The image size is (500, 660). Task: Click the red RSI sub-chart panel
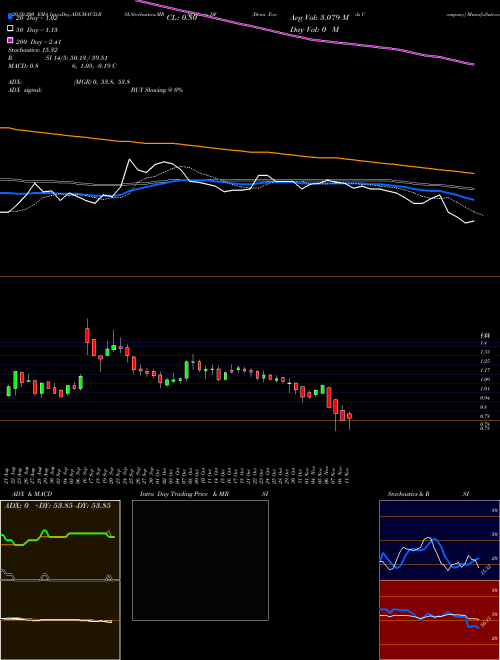(x=439, y=620)
